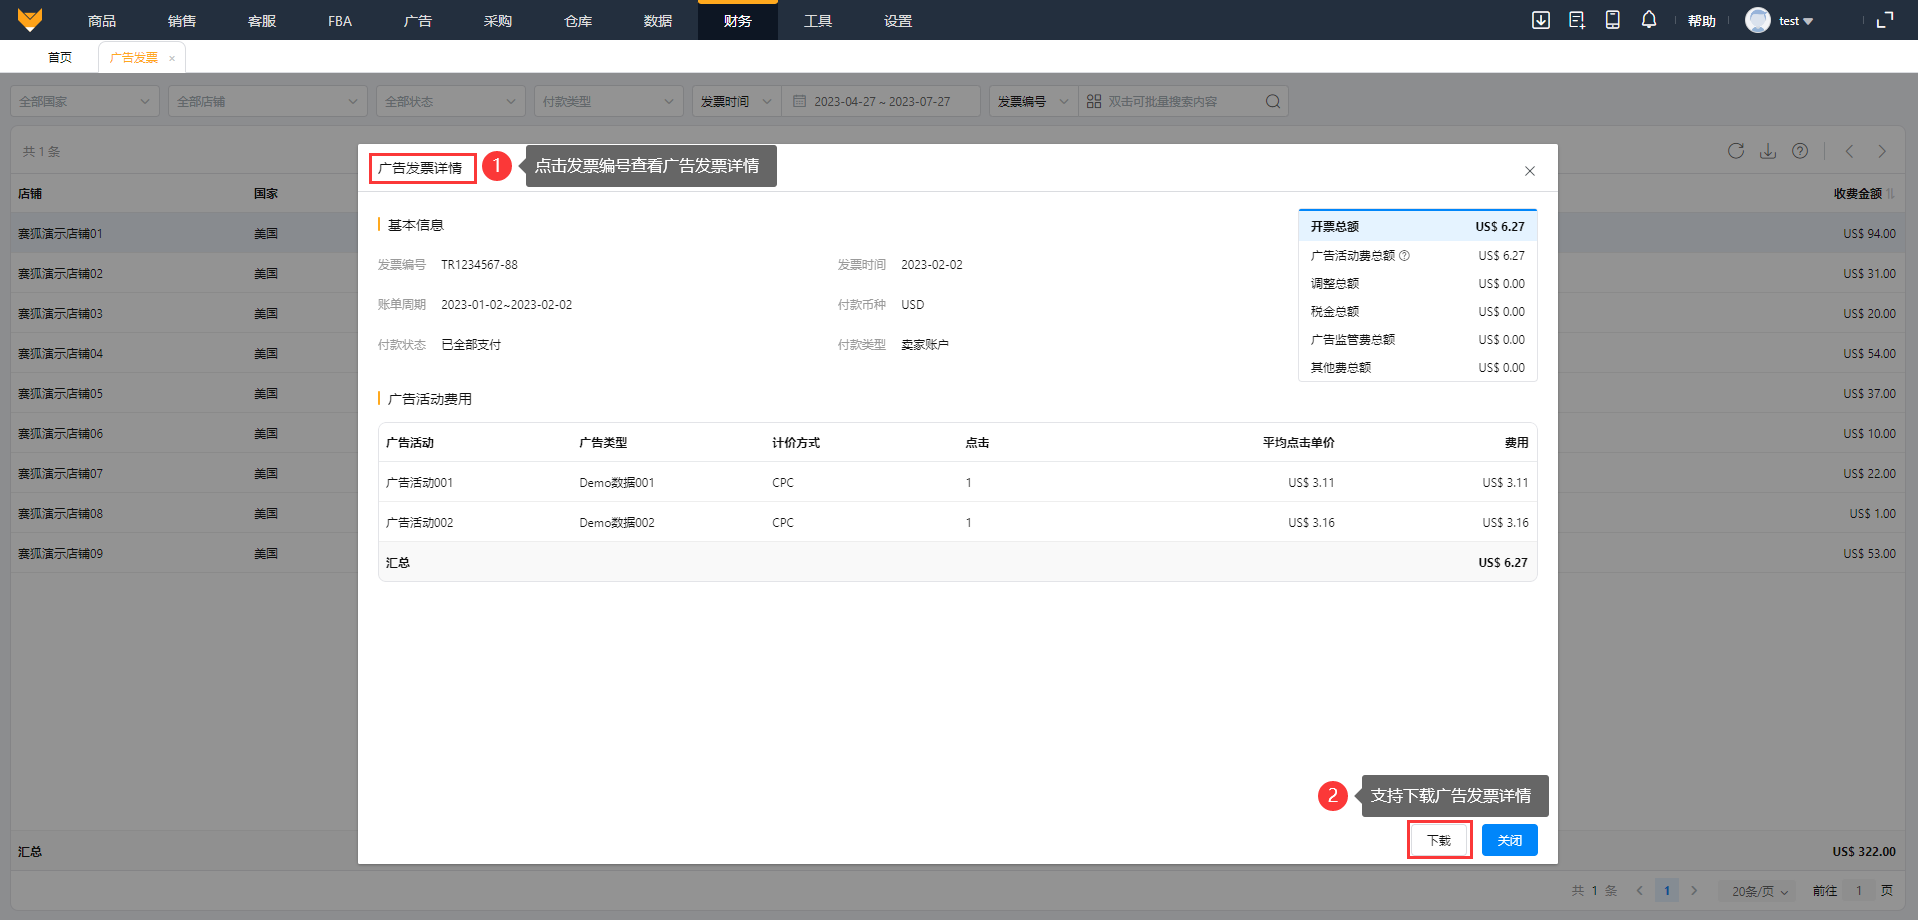Screen dimensions: 1918x920
Task: Click the 下载 button to download invoice
Action: pyautogui.click(x=1439, y=840)
